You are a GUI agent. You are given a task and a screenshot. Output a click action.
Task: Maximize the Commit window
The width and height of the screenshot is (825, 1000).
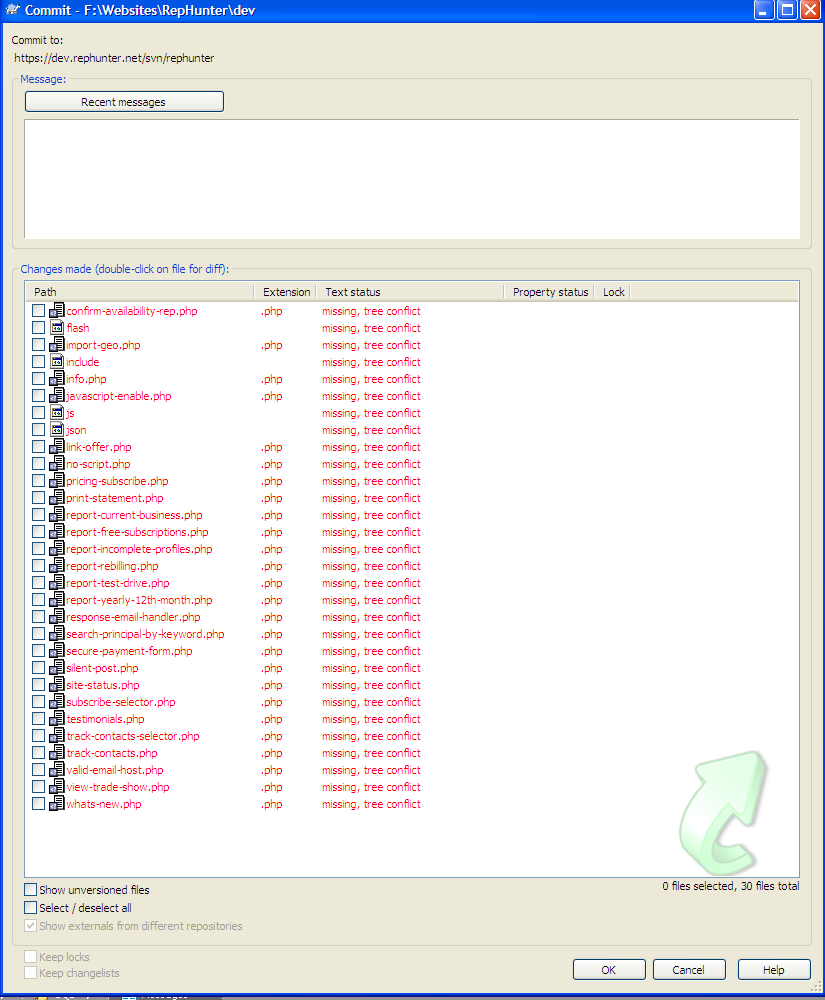pos(787,10)
